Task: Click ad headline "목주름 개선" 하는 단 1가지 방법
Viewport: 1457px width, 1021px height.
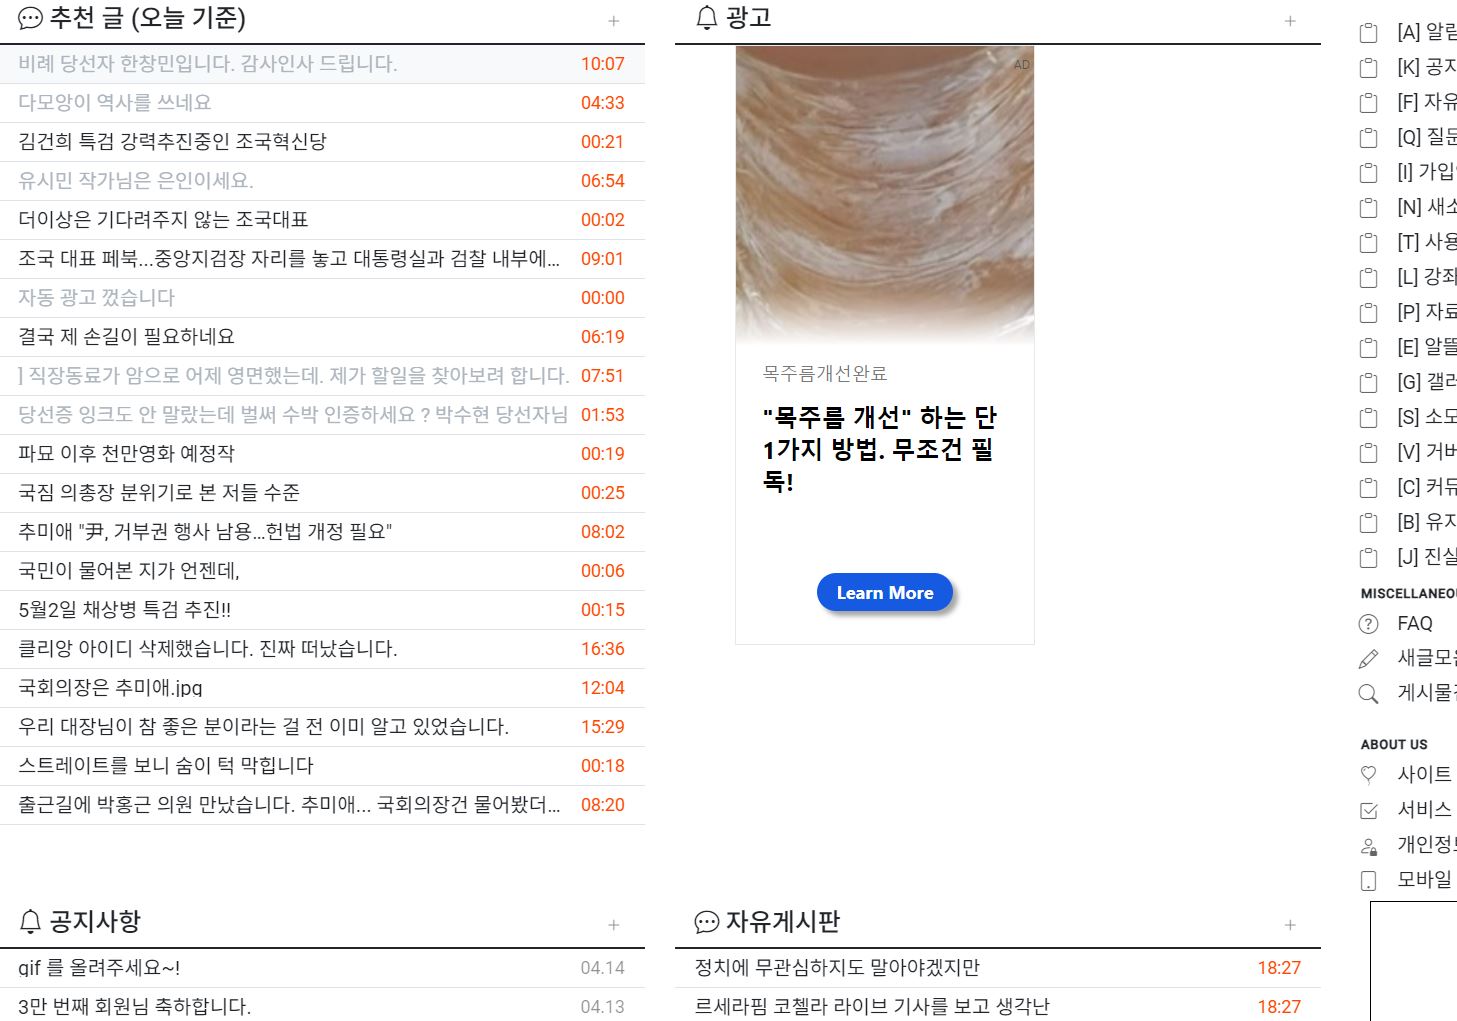Action: (880, 449)
